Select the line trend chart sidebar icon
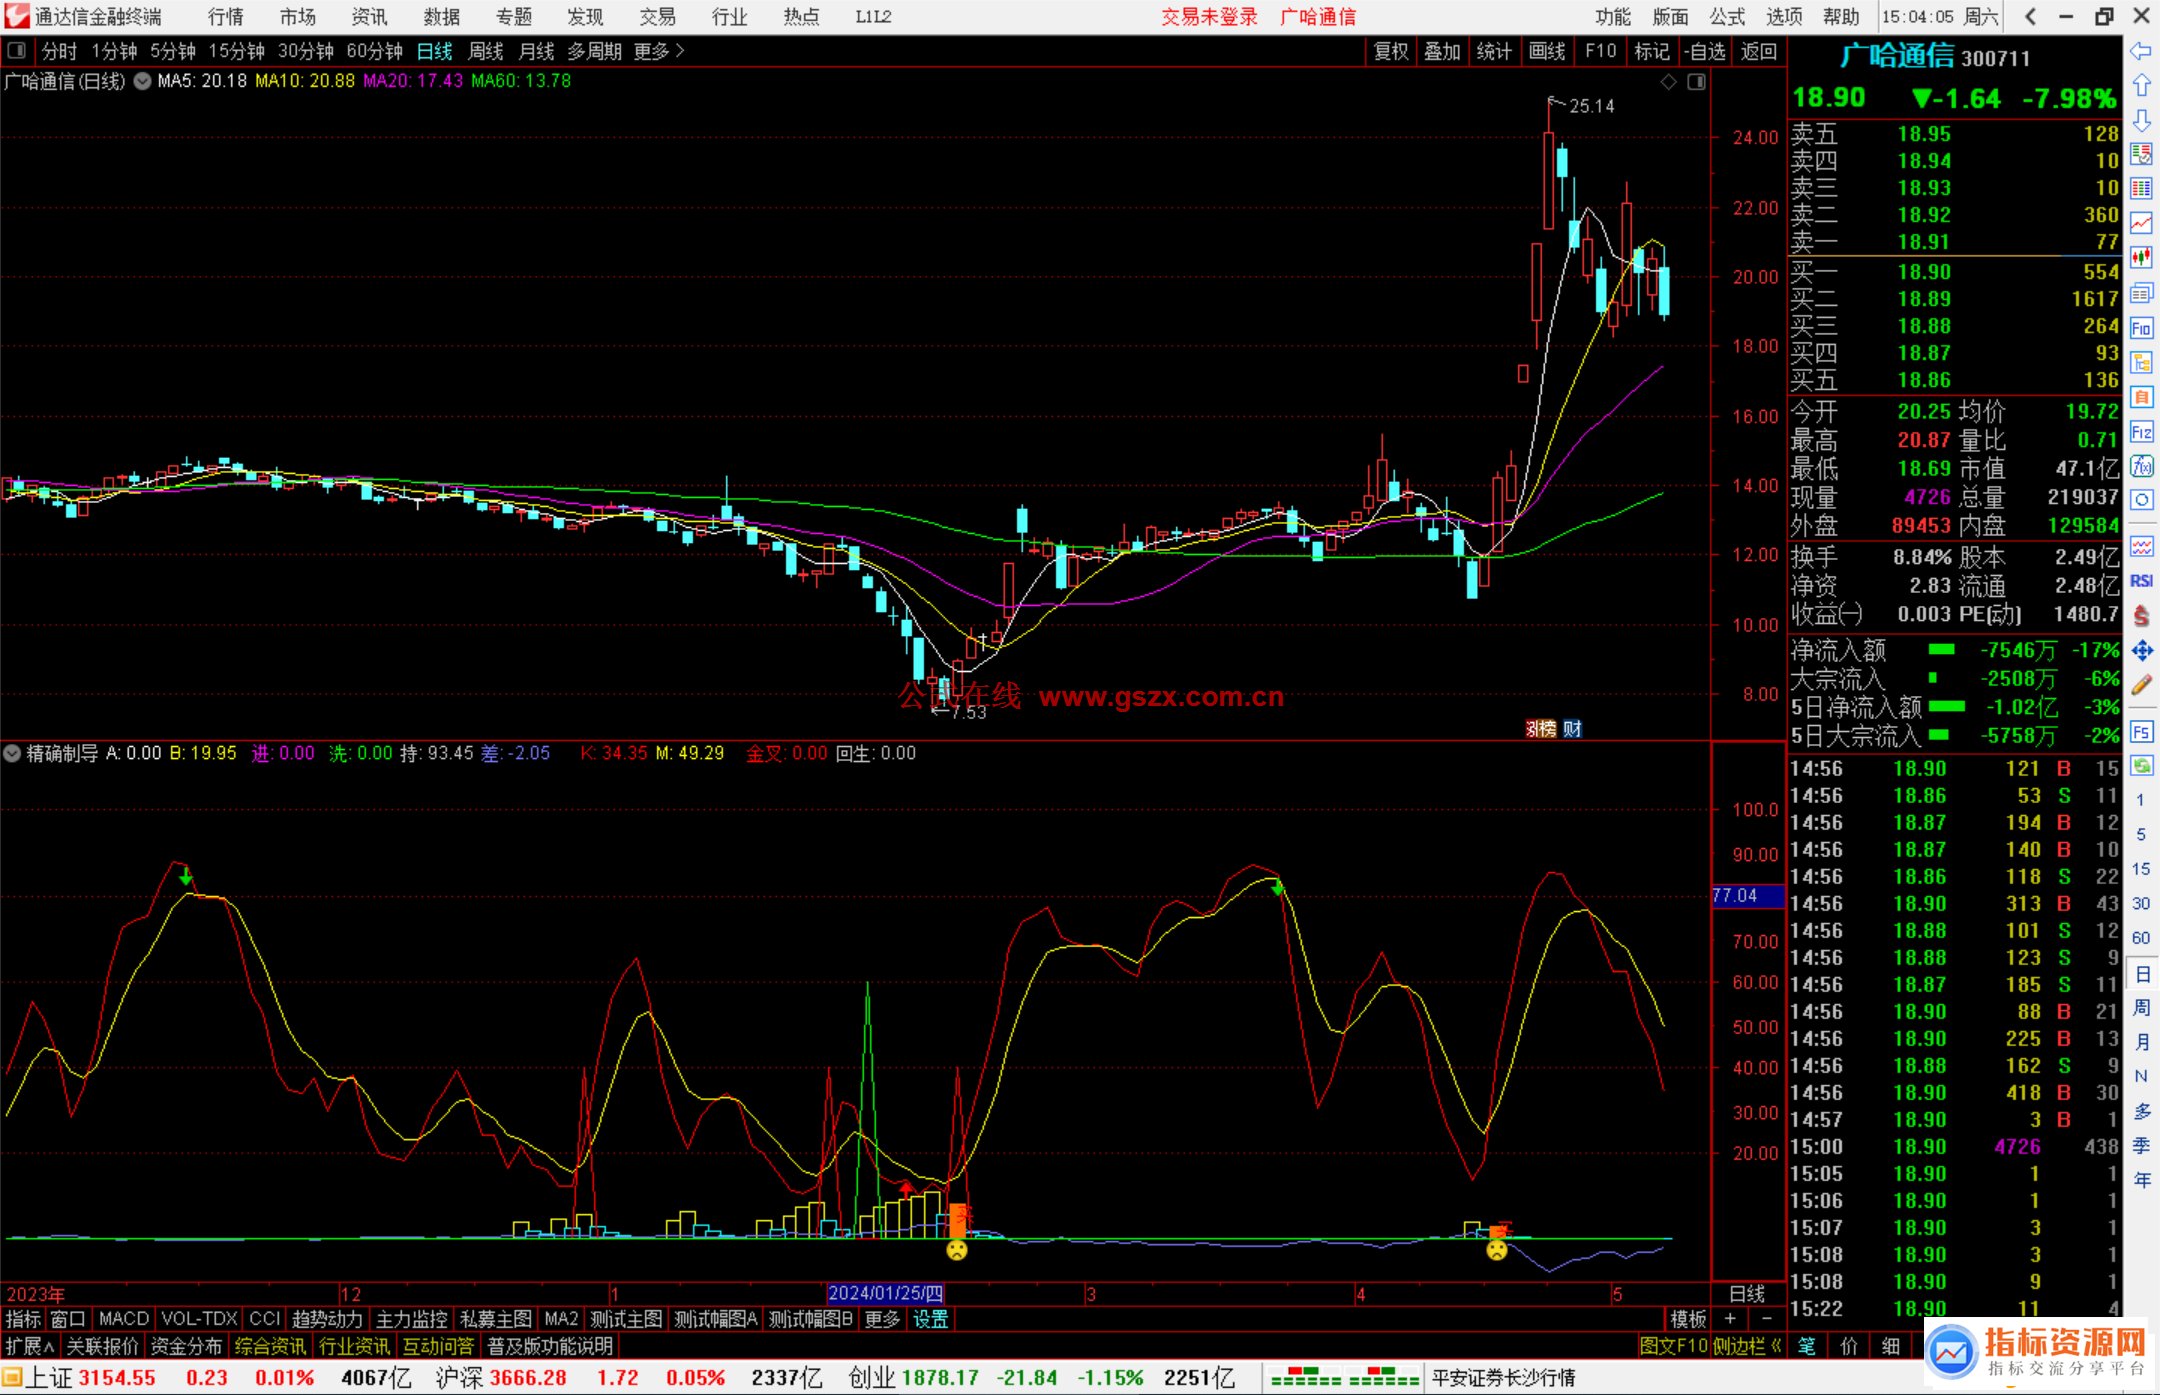Viewport: 2160px width, 1395px height. pos(2141,224)
